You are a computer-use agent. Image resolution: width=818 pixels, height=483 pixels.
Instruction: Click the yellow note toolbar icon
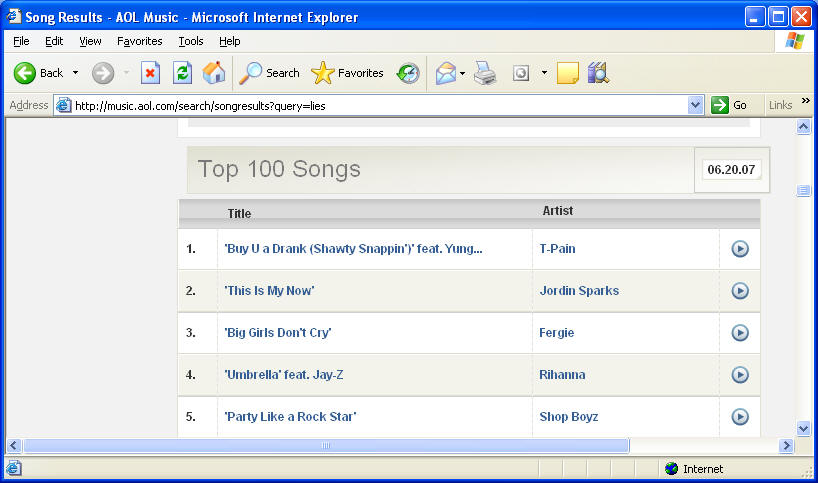[568, 73]
